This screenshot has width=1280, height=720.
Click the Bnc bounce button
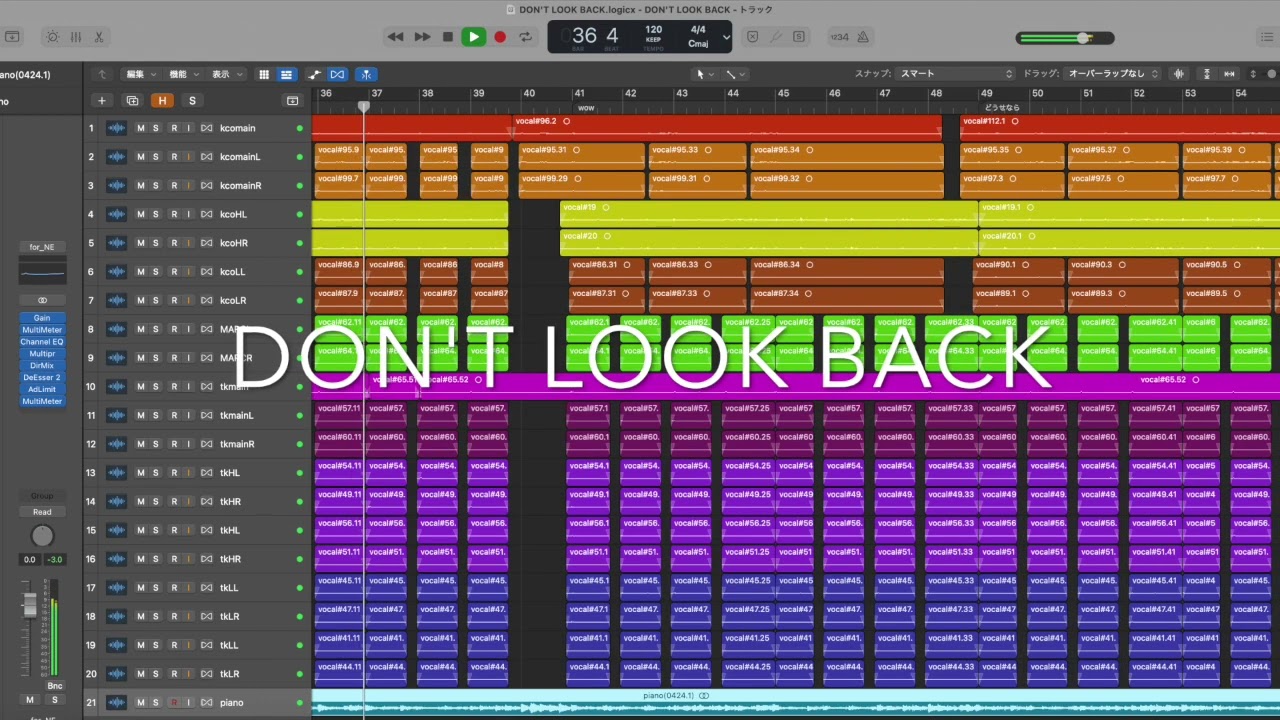(x=54, y=686)
